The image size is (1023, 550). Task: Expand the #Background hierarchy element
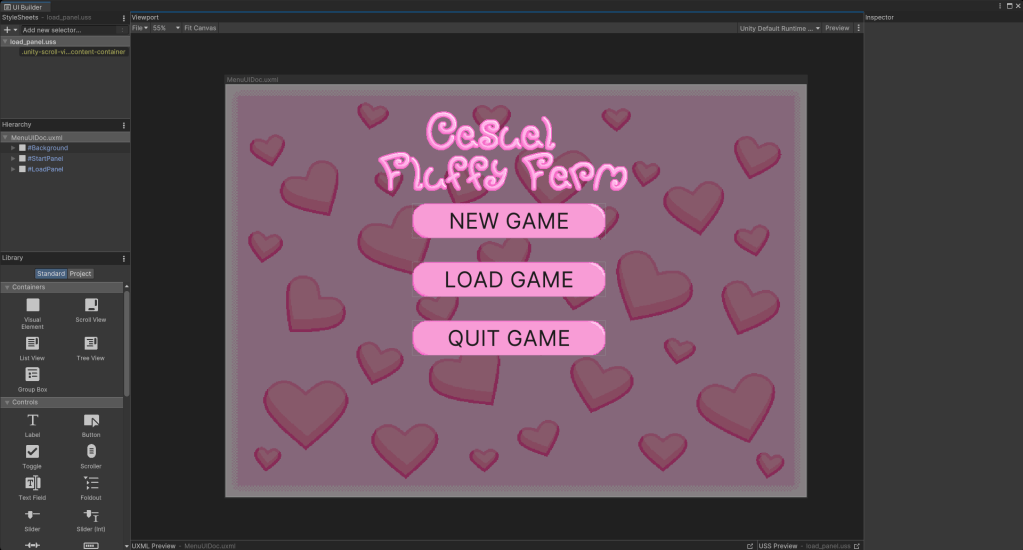pyautogui.click(x=13, y=148)
